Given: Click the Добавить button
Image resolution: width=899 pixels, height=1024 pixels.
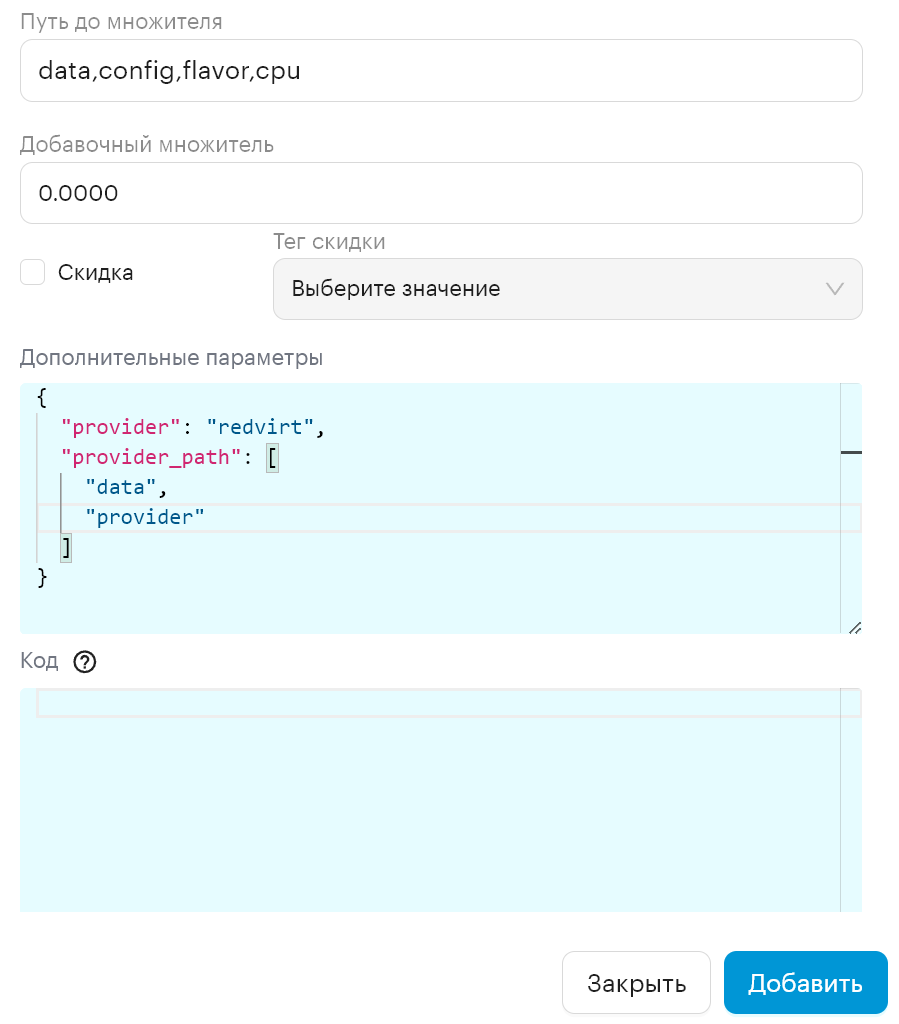Looking at the screenshot, I should (x=806, y=982).
